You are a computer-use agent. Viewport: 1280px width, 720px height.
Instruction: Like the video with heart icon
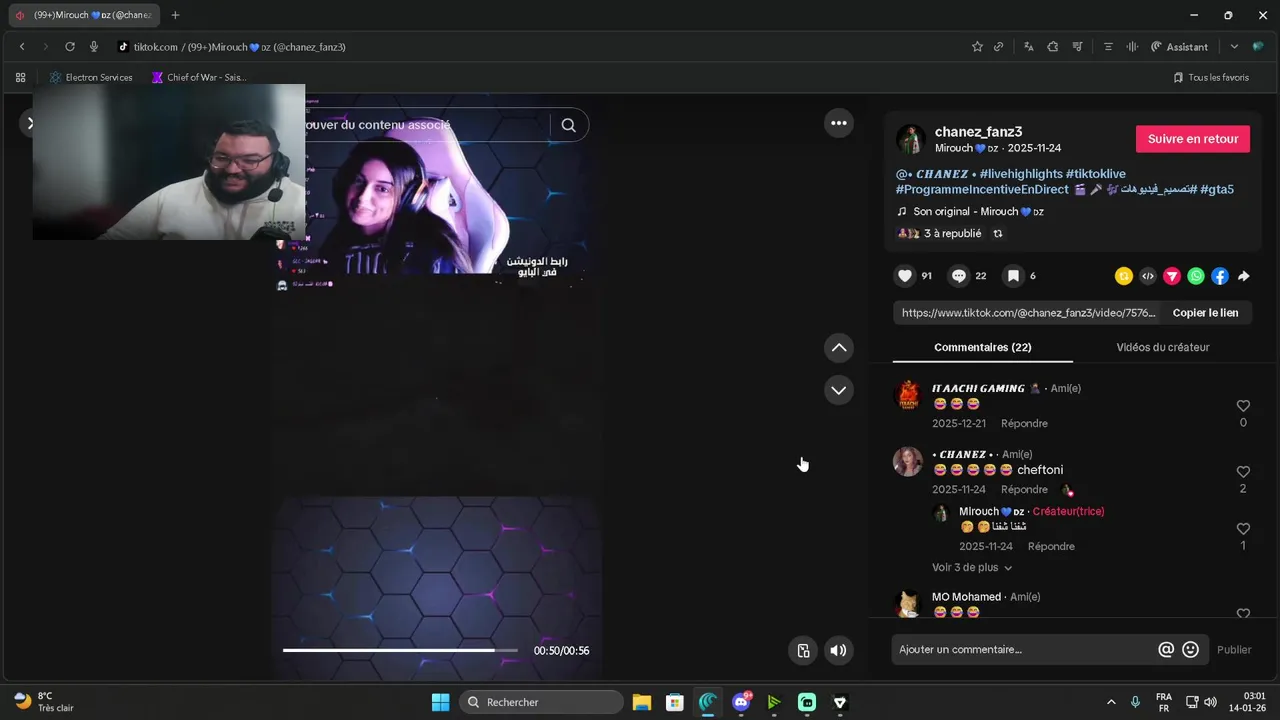(x=905, y=276)
